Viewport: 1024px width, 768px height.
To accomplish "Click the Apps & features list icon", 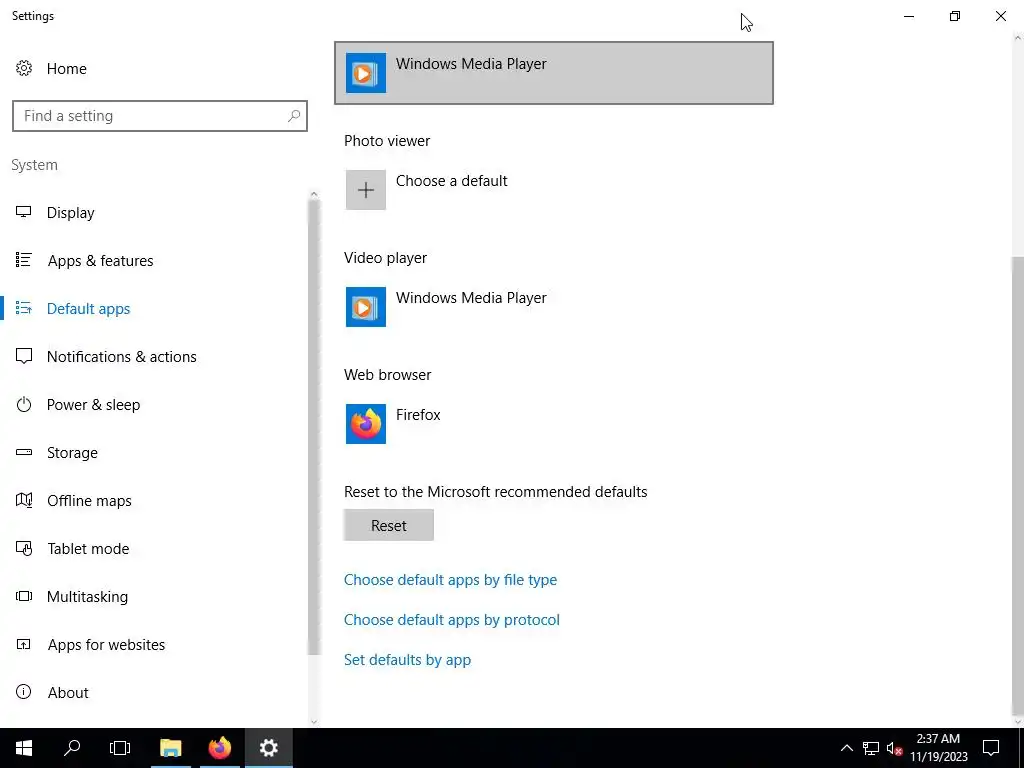I will coord(24,260).
